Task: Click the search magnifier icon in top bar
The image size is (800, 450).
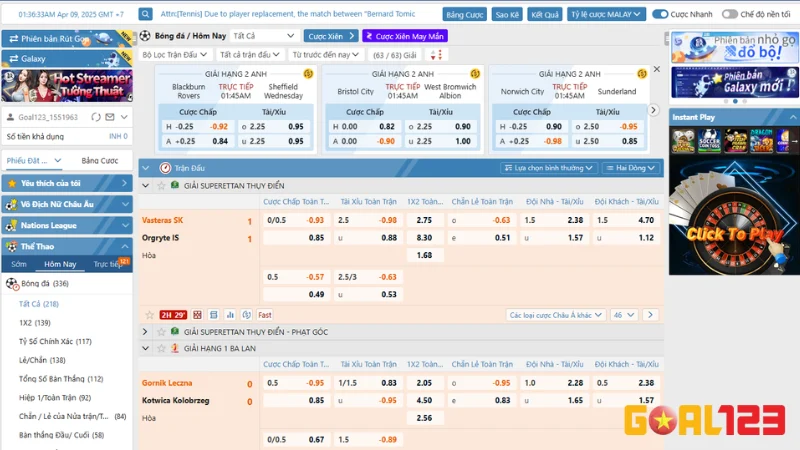Action: click(146, 15)
